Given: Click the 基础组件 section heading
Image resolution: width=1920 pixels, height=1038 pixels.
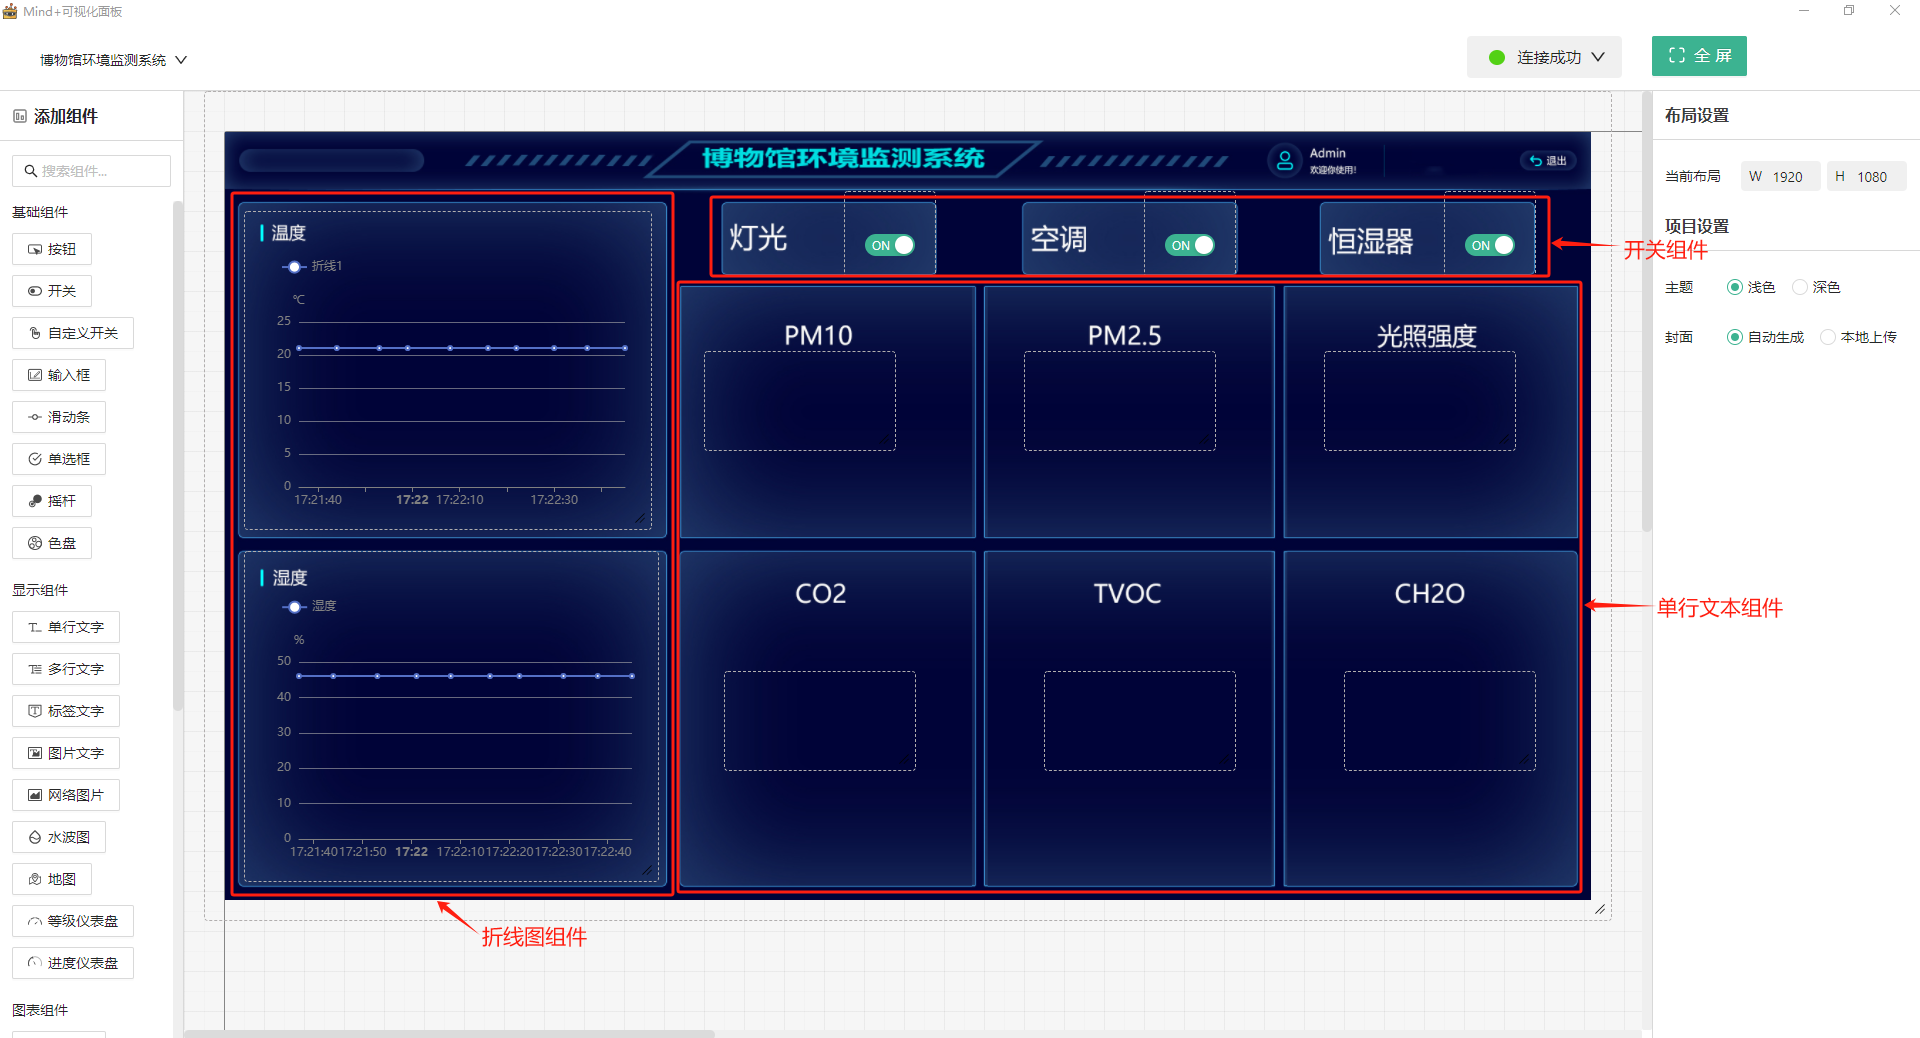Looking at the screenshot, I should (x=40, y=212).
